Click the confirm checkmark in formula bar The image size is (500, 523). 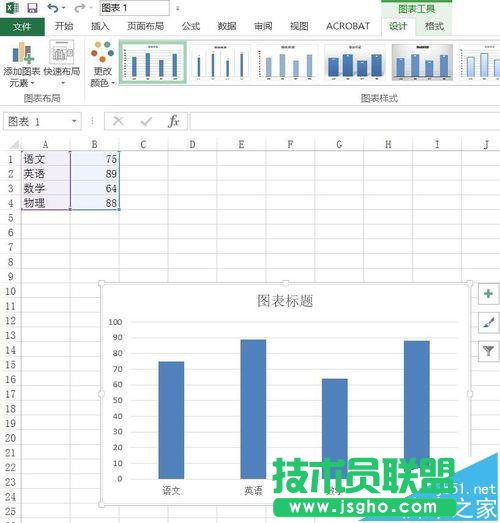click(x=146, y=121)
